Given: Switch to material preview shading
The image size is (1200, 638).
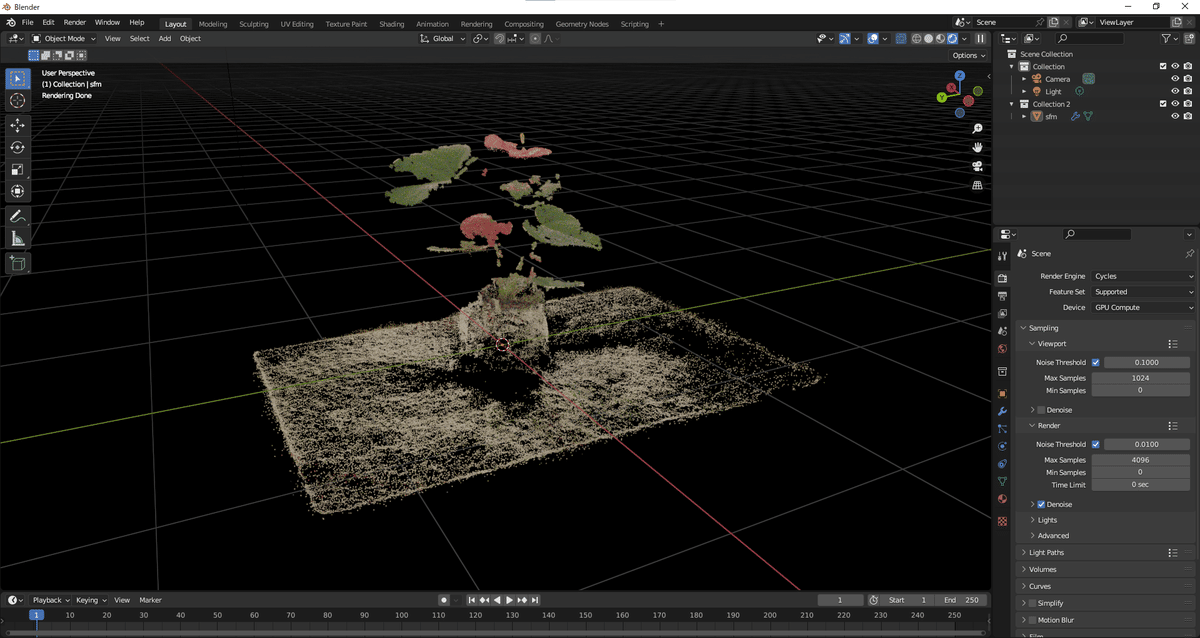Looking at the screenshot, I should [x=940, y=39].
